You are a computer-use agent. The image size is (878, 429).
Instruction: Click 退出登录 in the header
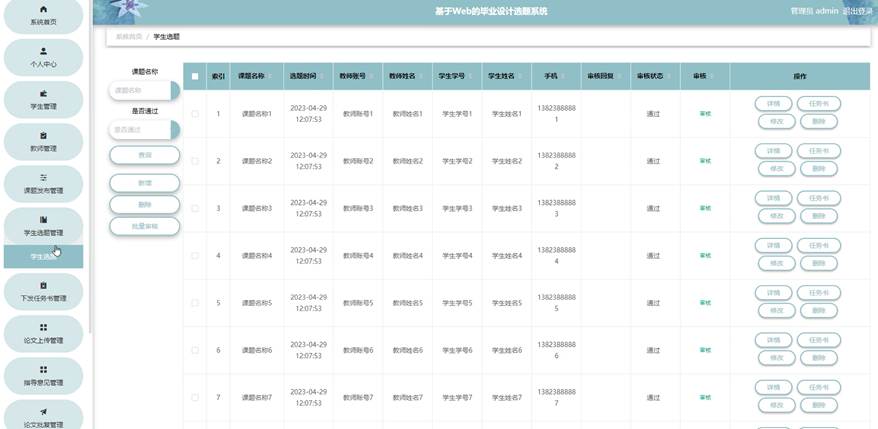[857, 11]
